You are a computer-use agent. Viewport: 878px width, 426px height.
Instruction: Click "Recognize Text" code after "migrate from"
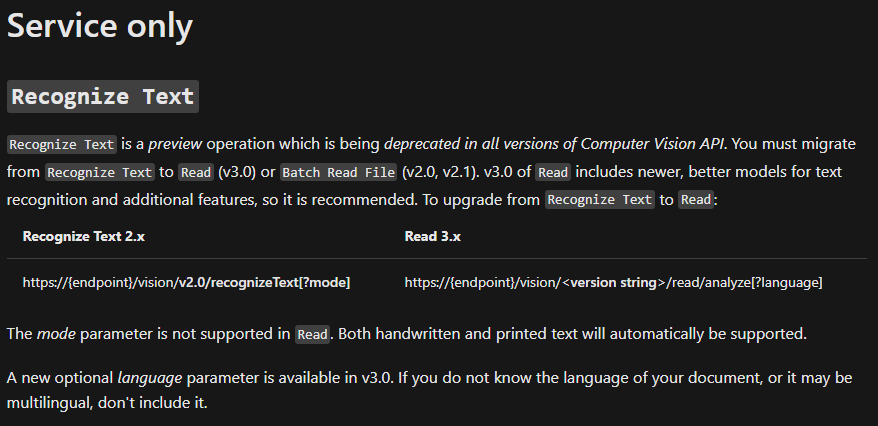pos(100,171)
